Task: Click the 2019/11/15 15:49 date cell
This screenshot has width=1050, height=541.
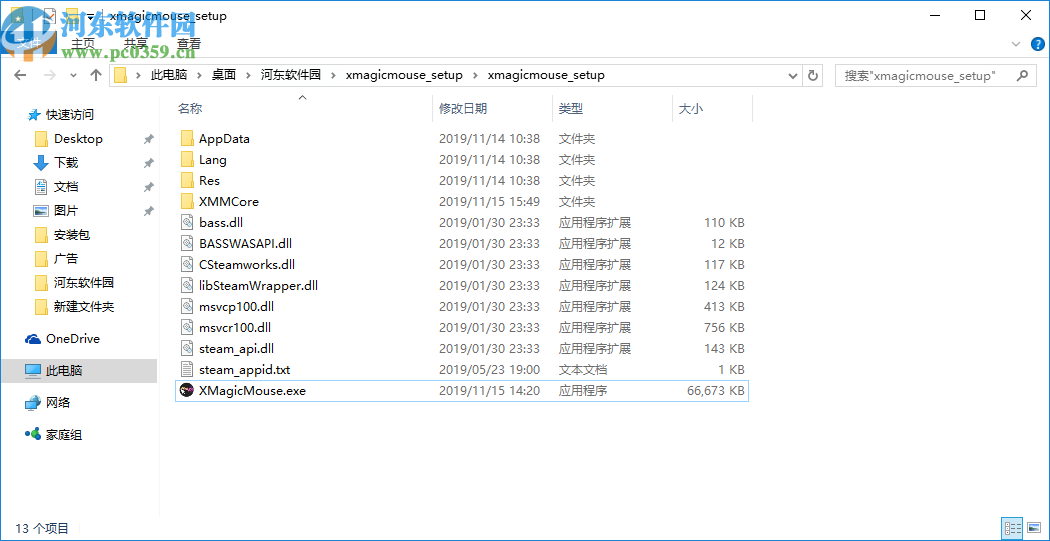Action: tap(490, 202)
